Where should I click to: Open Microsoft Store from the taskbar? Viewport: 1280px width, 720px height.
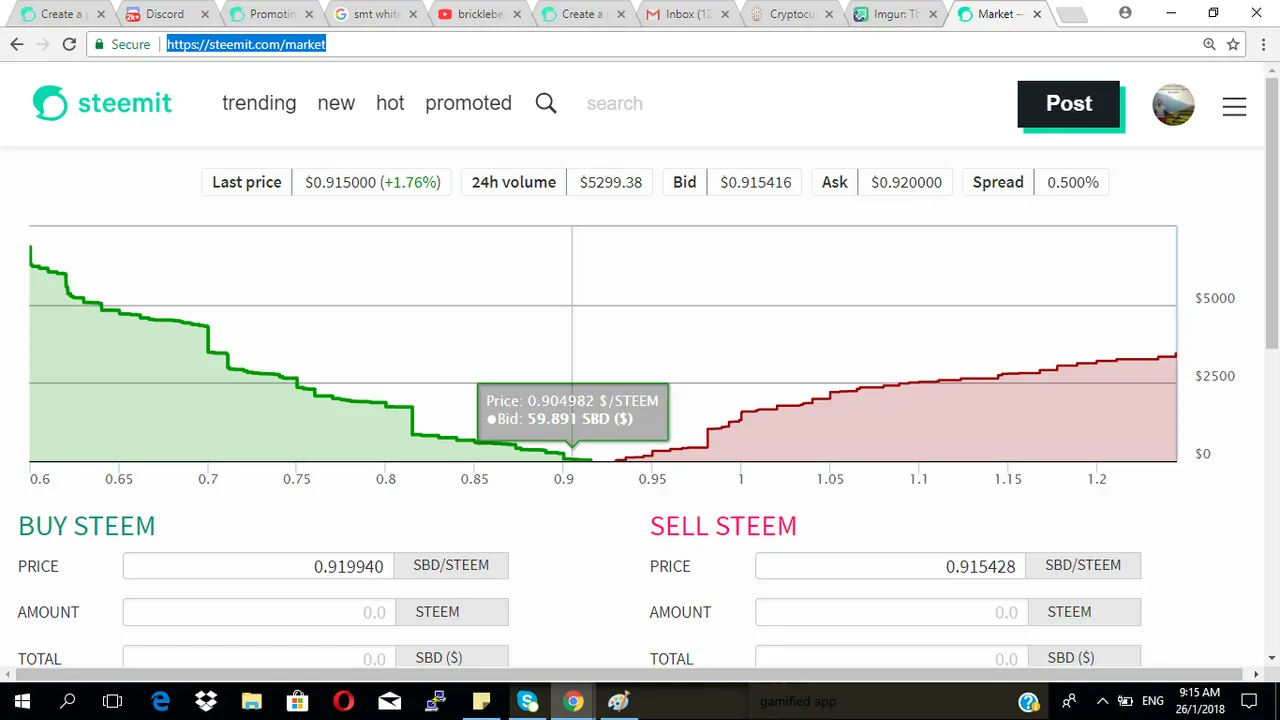pyautogui.click(x=297, y=701)
